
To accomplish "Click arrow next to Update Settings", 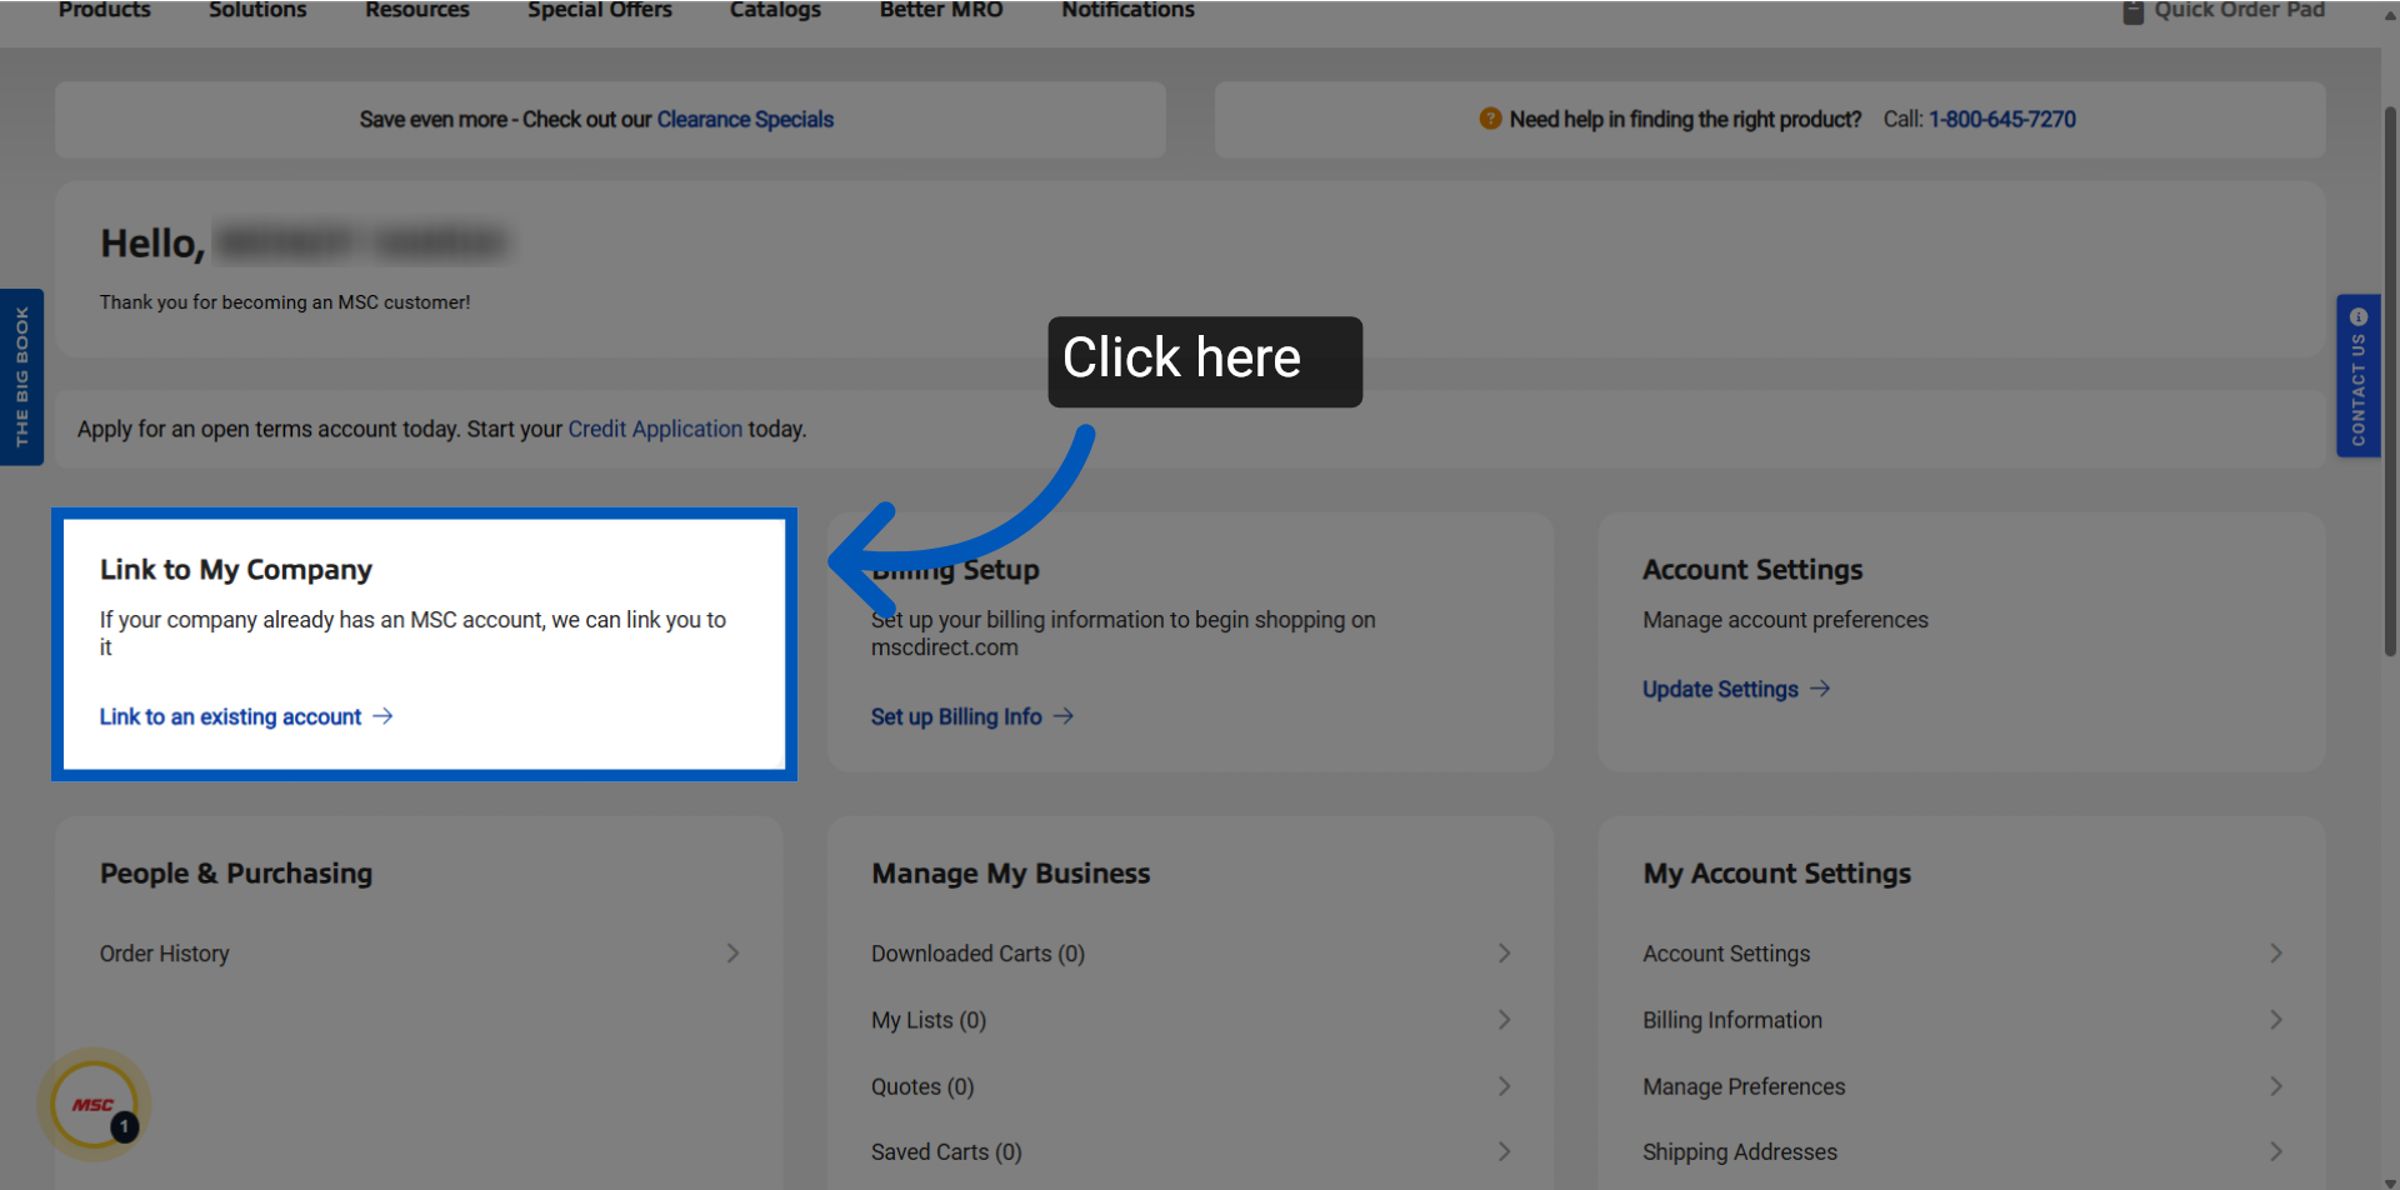I will [1820, 689].
